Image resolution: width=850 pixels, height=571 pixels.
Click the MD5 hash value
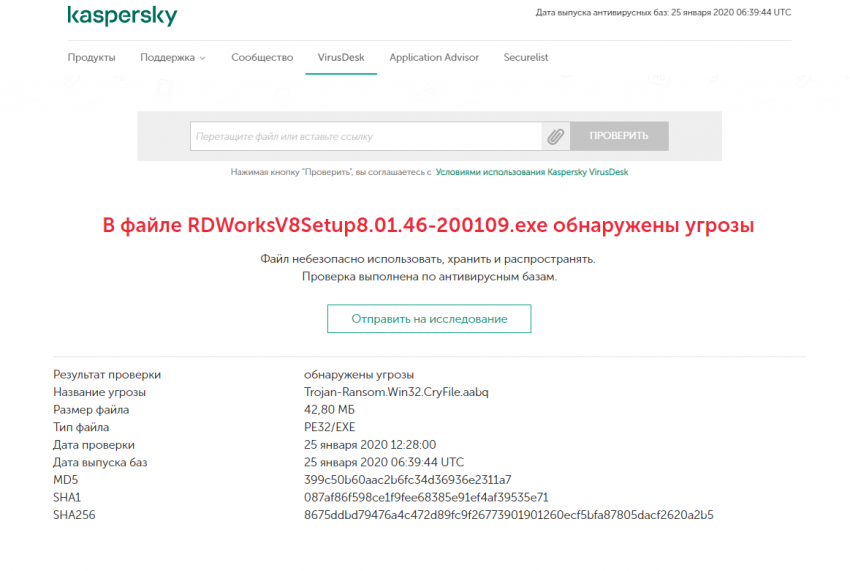(x=407, y=479)
